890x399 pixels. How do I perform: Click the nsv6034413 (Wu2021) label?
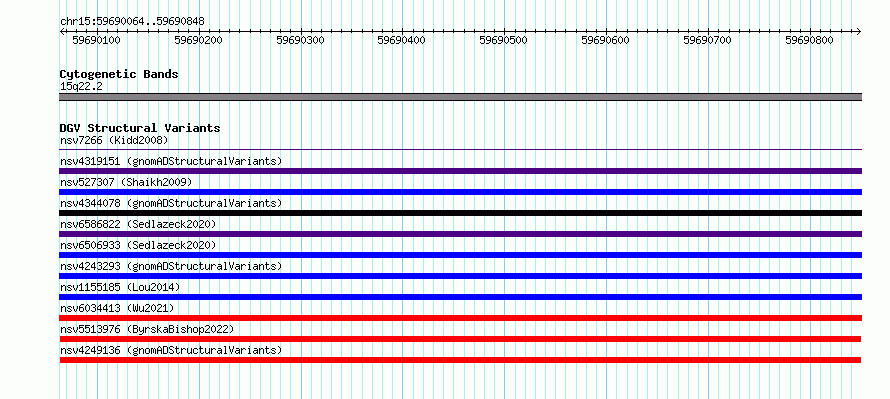click(117, 308)
